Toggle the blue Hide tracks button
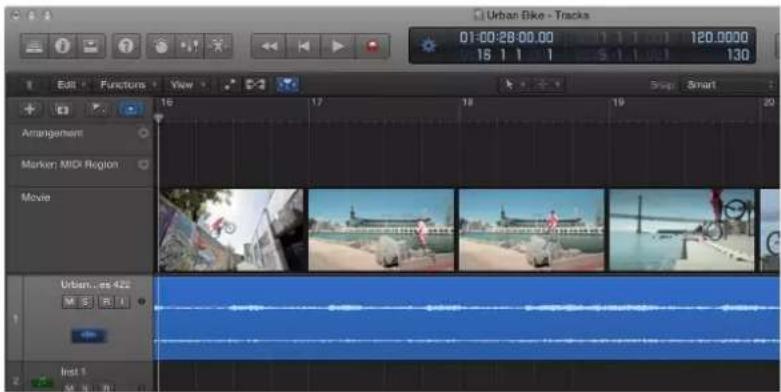This screenshot has height=392, width=781. (x=130, y=109)
